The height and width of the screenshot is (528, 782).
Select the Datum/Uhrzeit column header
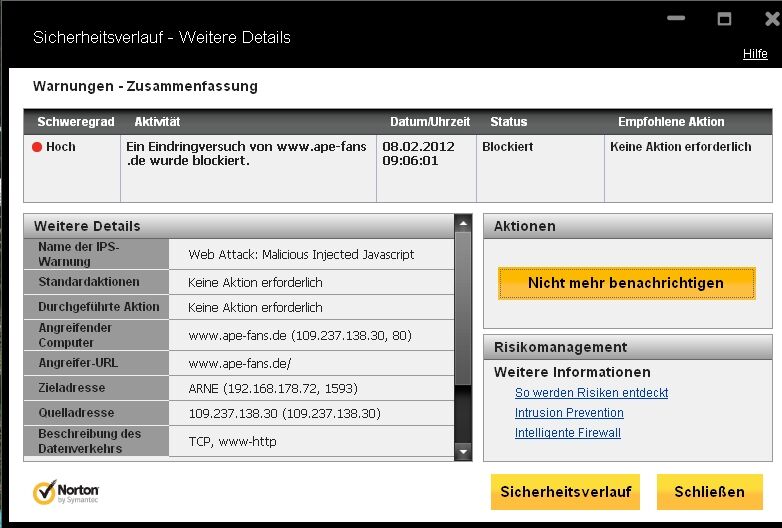(x=429, y=122)
